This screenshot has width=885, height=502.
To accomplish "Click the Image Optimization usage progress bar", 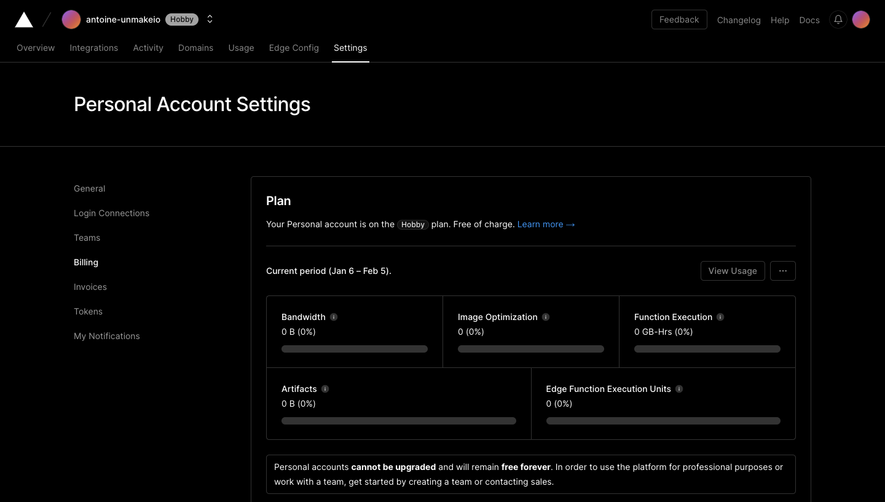I will [x=531, y=349].
